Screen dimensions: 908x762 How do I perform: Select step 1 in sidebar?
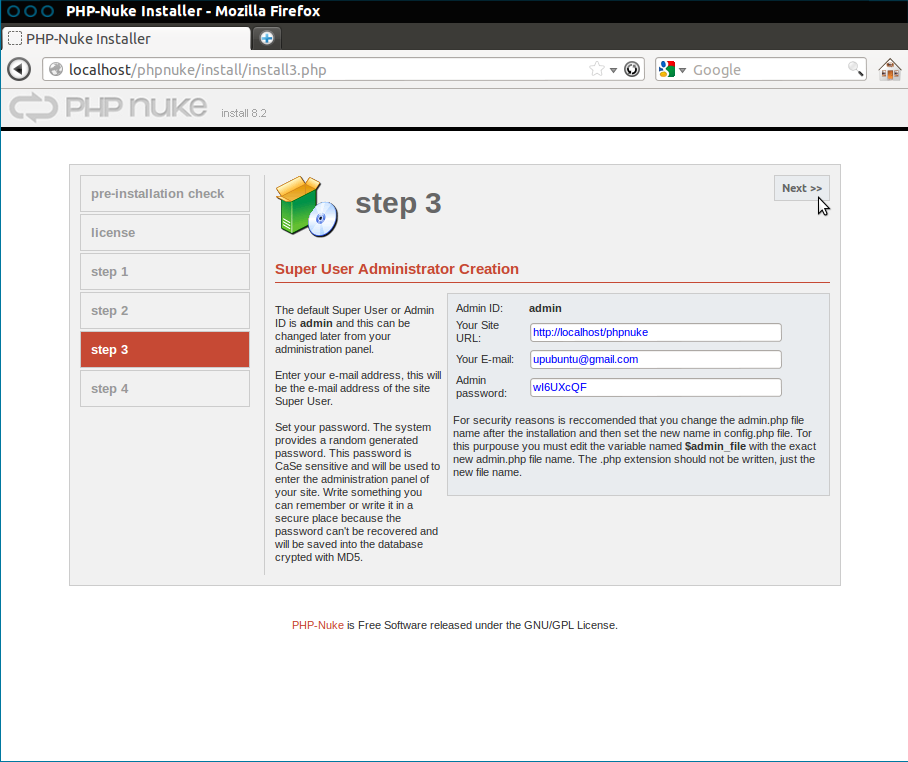coord(165,272)
